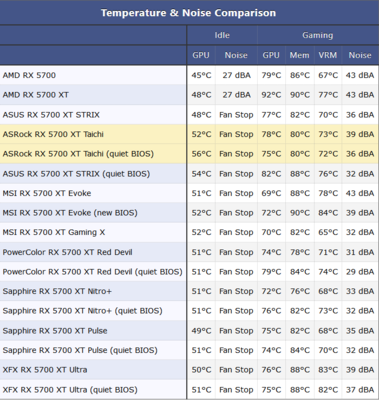The height and width of the screenshot is (400, 379).
Task: Click the 86°C Mem value for AMD RX 5700
Action: tap(300, 75)
